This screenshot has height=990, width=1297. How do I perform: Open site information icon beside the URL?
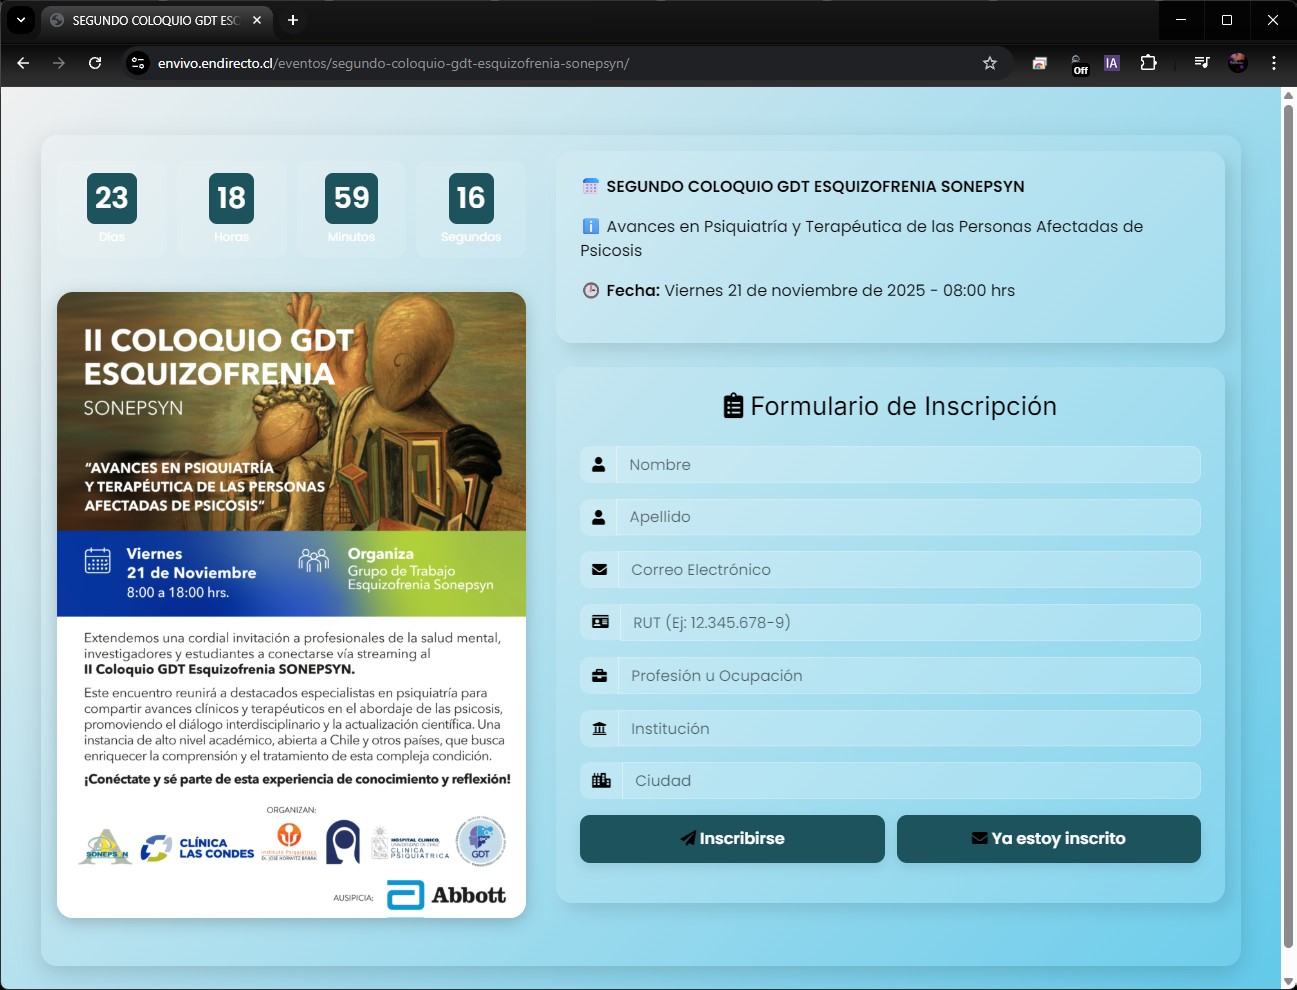138,63
